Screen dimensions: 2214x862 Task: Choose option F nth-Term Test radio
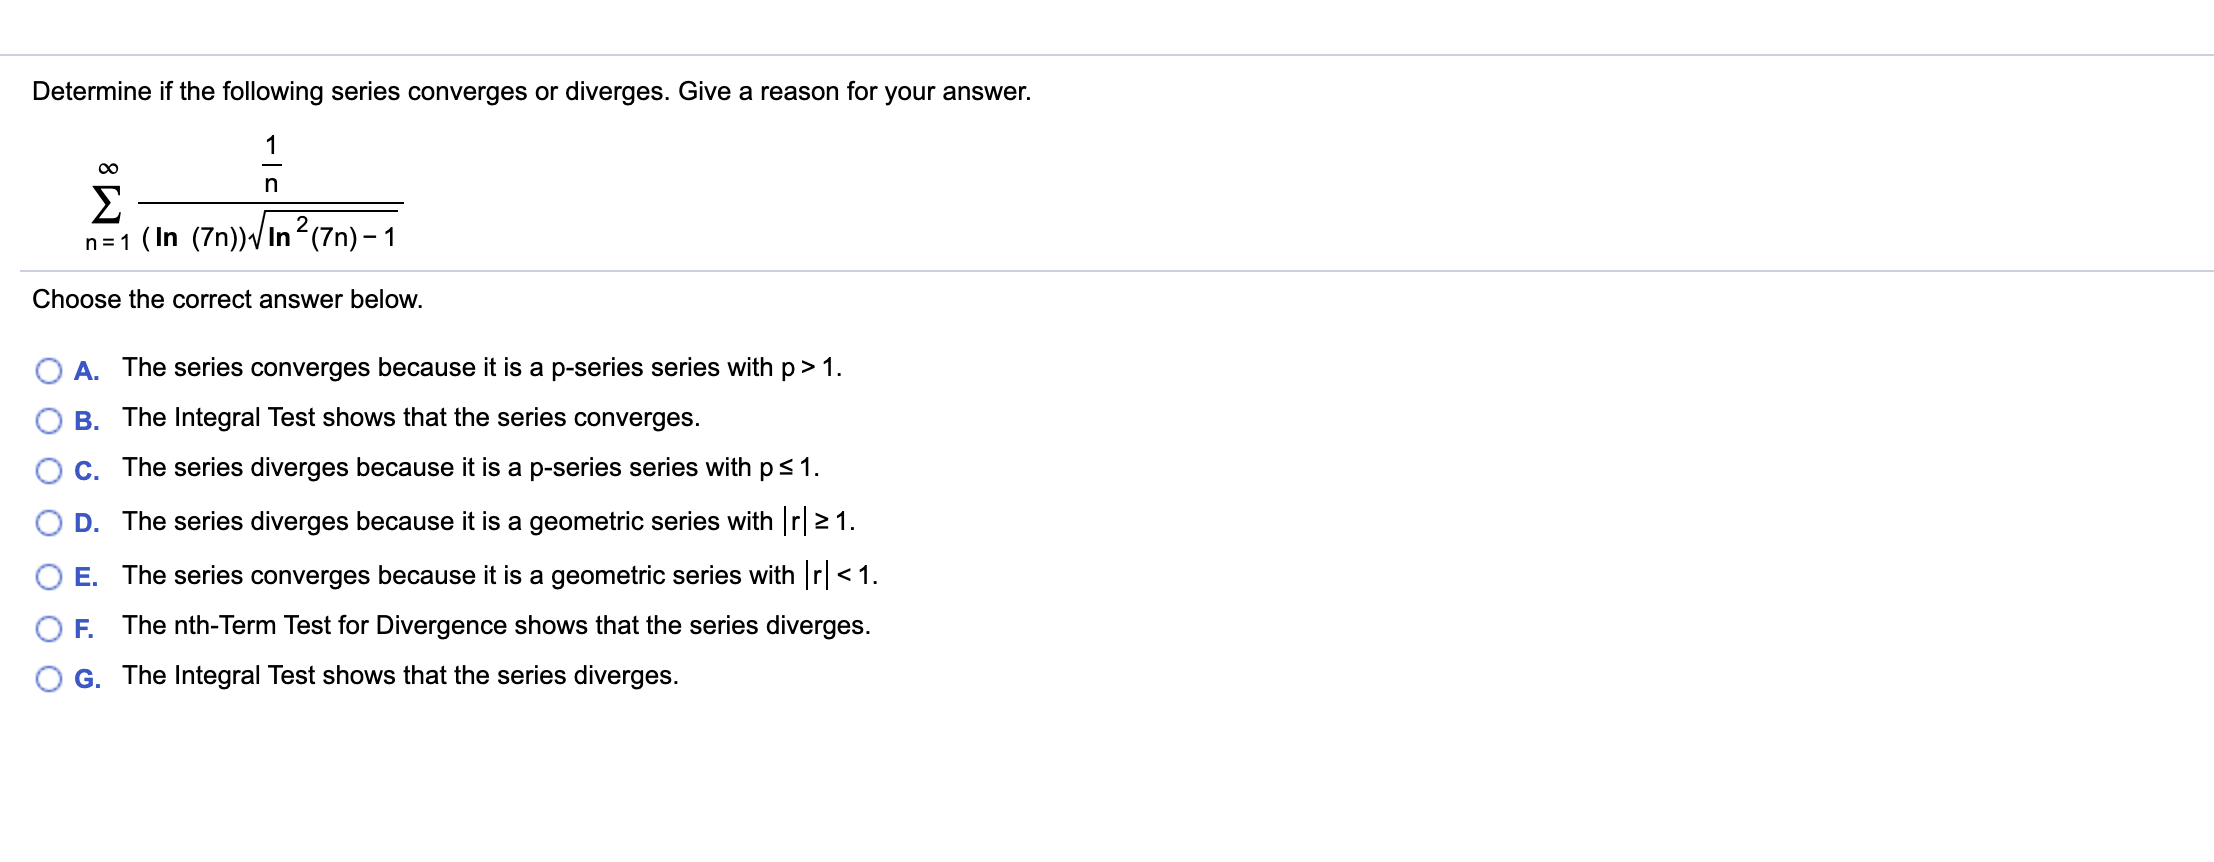pyautogui.click(x=49, y=629)
